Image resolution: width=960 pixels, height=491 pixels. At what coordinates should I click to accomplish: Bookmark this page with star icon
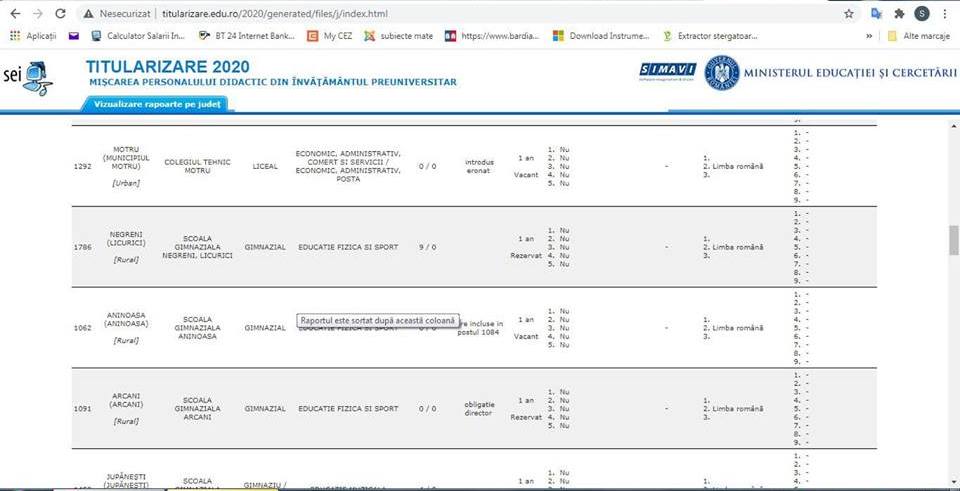[x=849, y=14]
